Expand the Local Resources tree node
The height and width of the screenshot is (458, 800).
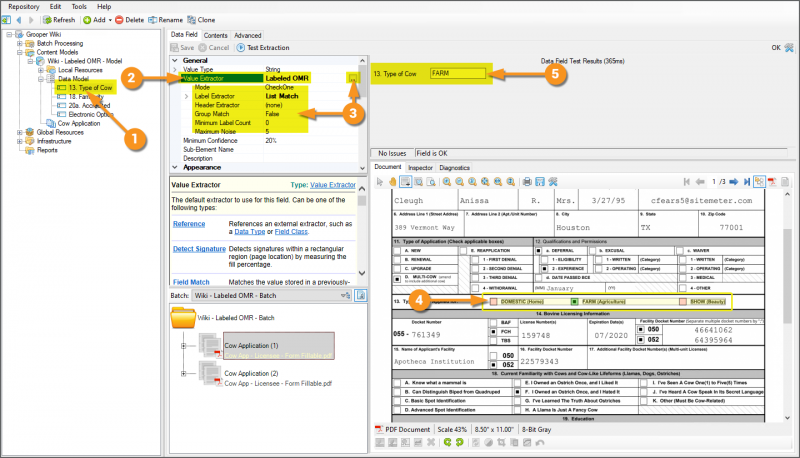pyautogui.click(x=41, y=70)
